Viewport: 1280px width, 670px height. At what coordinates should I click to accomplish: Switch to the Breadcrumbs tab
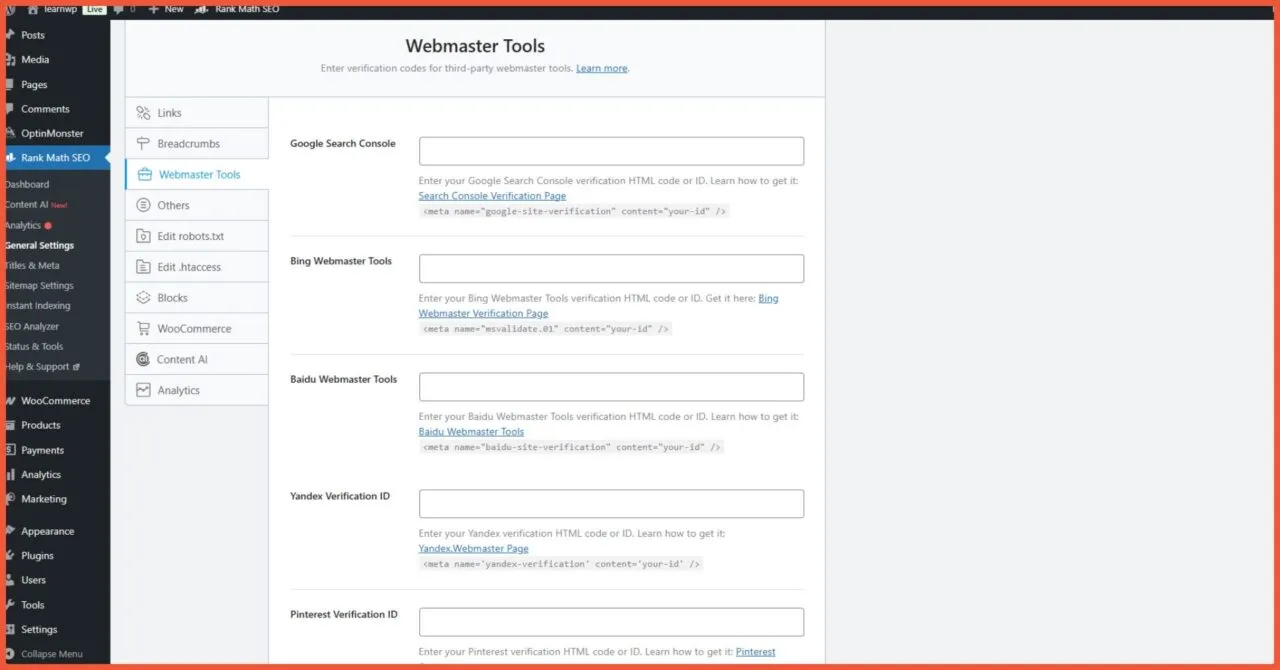coord(190,143)
